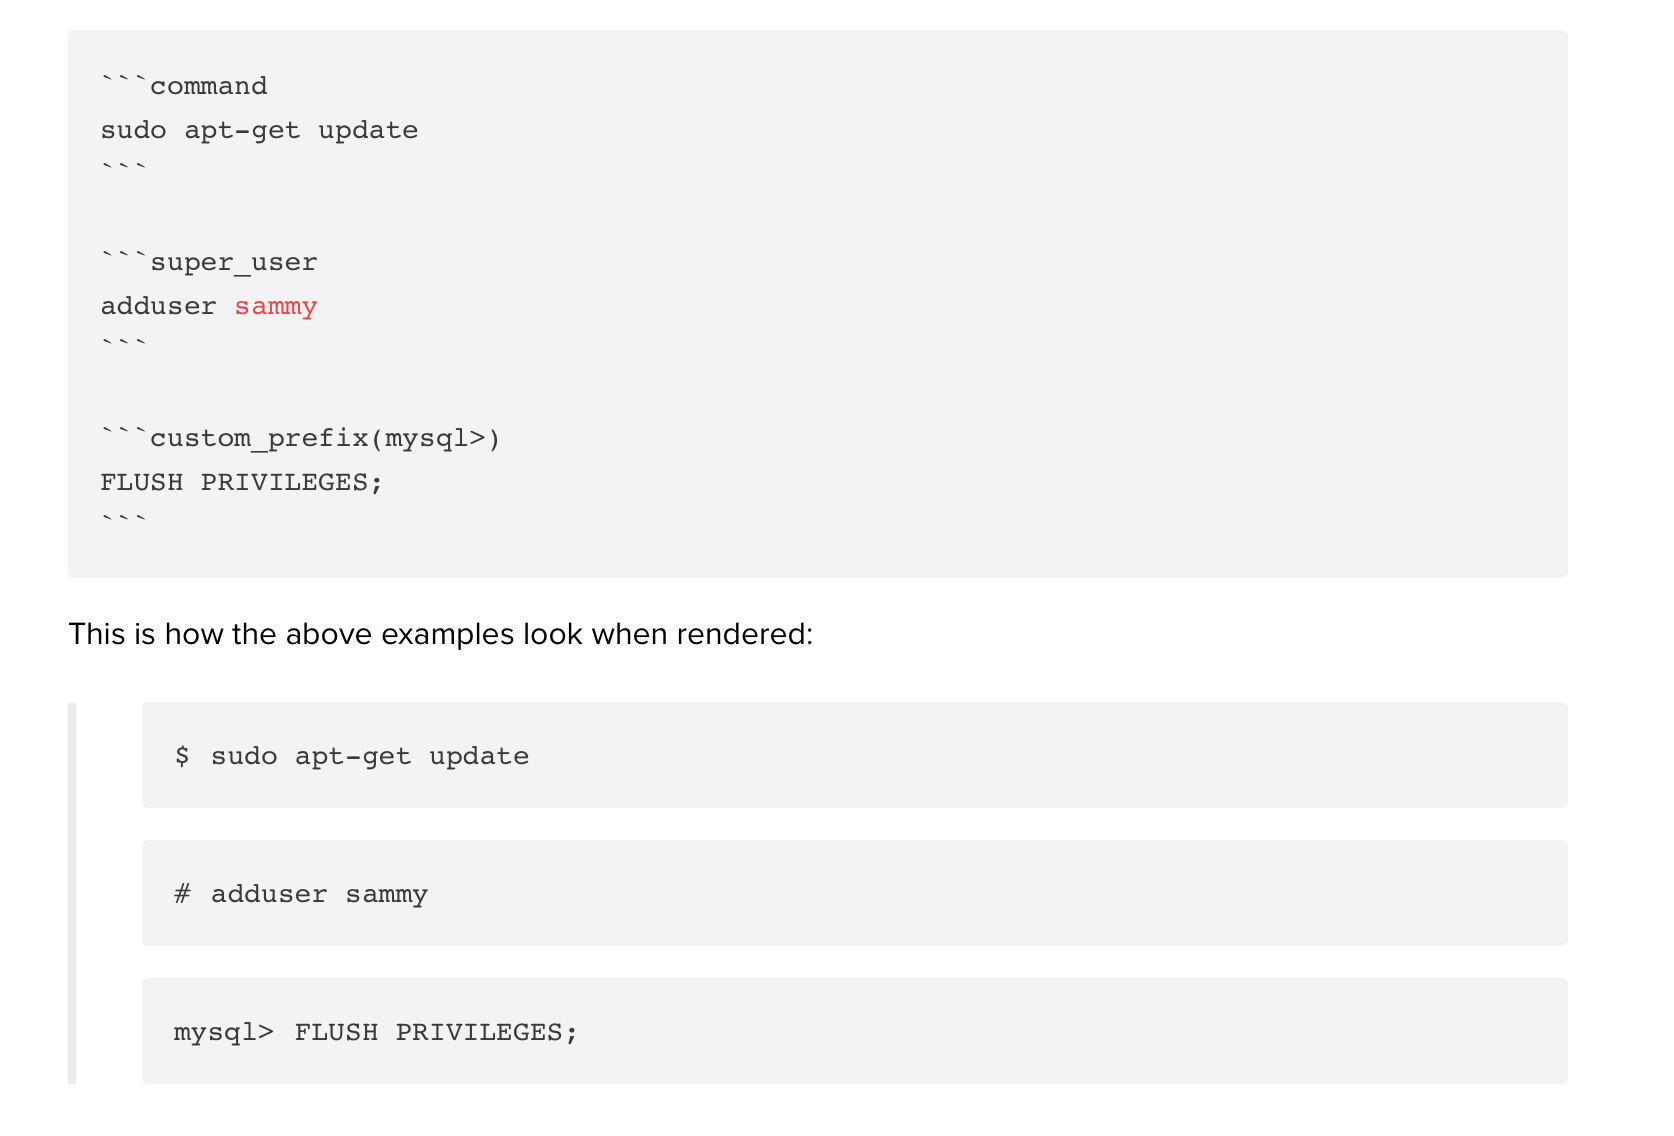Screen dimensions: 1674x1136
Task: Click the raw Markdown 'sudo apt-get update' line
Action: pyautogui.click(x=259, y=130)
